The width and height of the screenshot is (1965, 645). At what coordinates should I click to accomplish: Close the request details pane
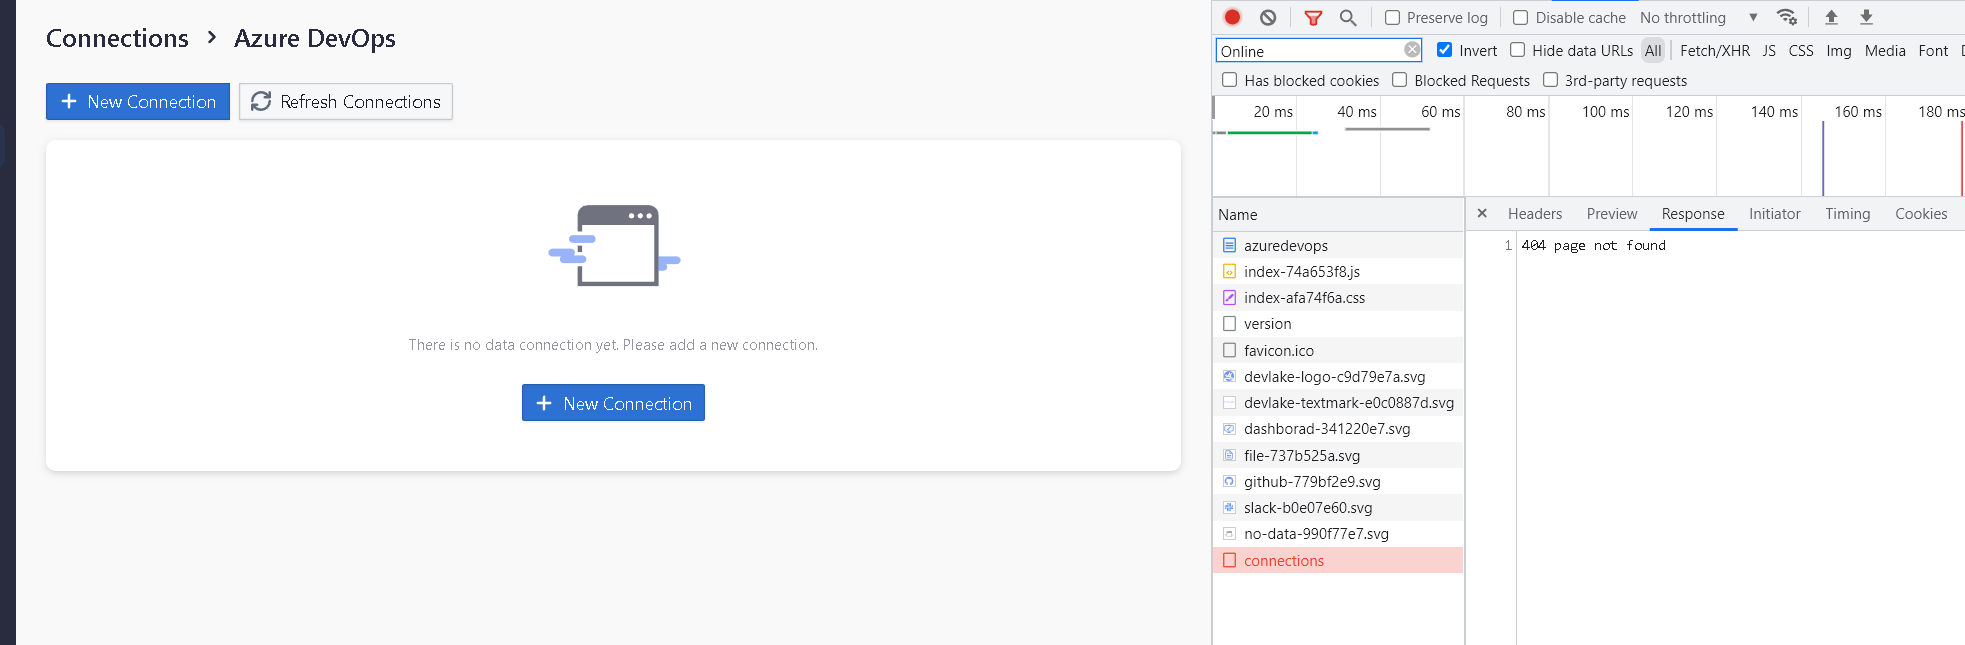coord(1482,213)
